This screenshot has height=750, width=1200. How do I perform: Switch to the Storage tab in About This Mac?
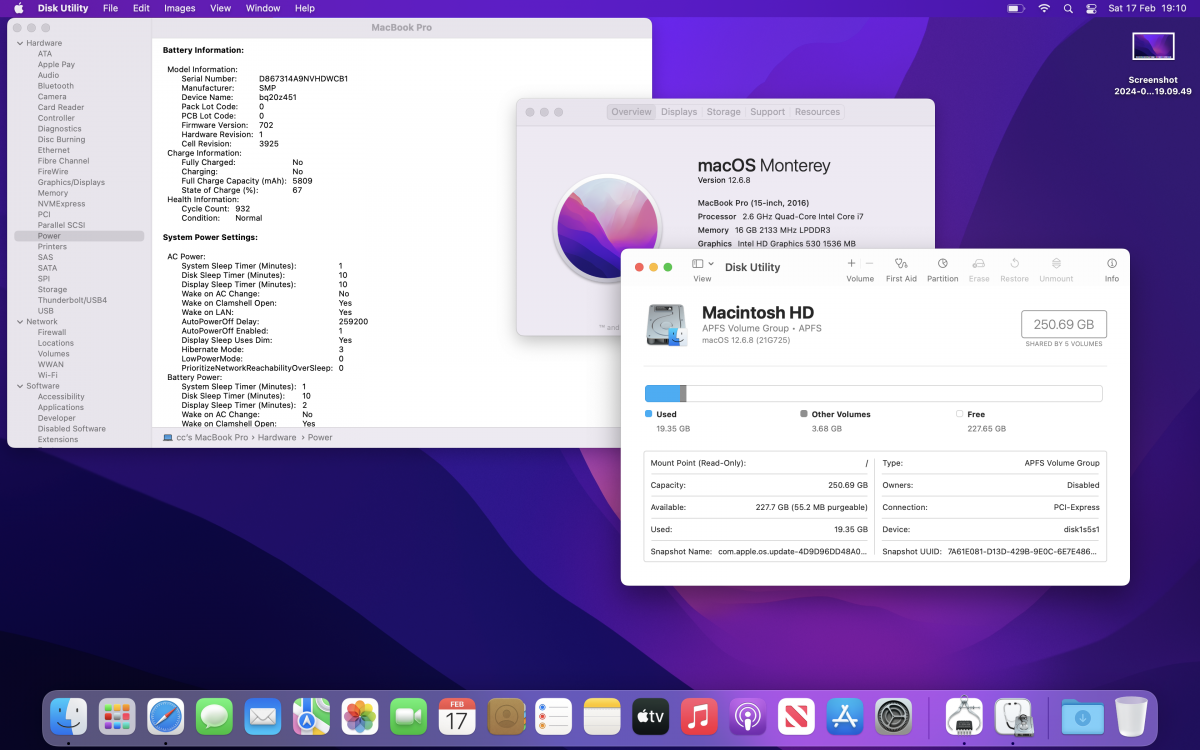pos(724,112)
